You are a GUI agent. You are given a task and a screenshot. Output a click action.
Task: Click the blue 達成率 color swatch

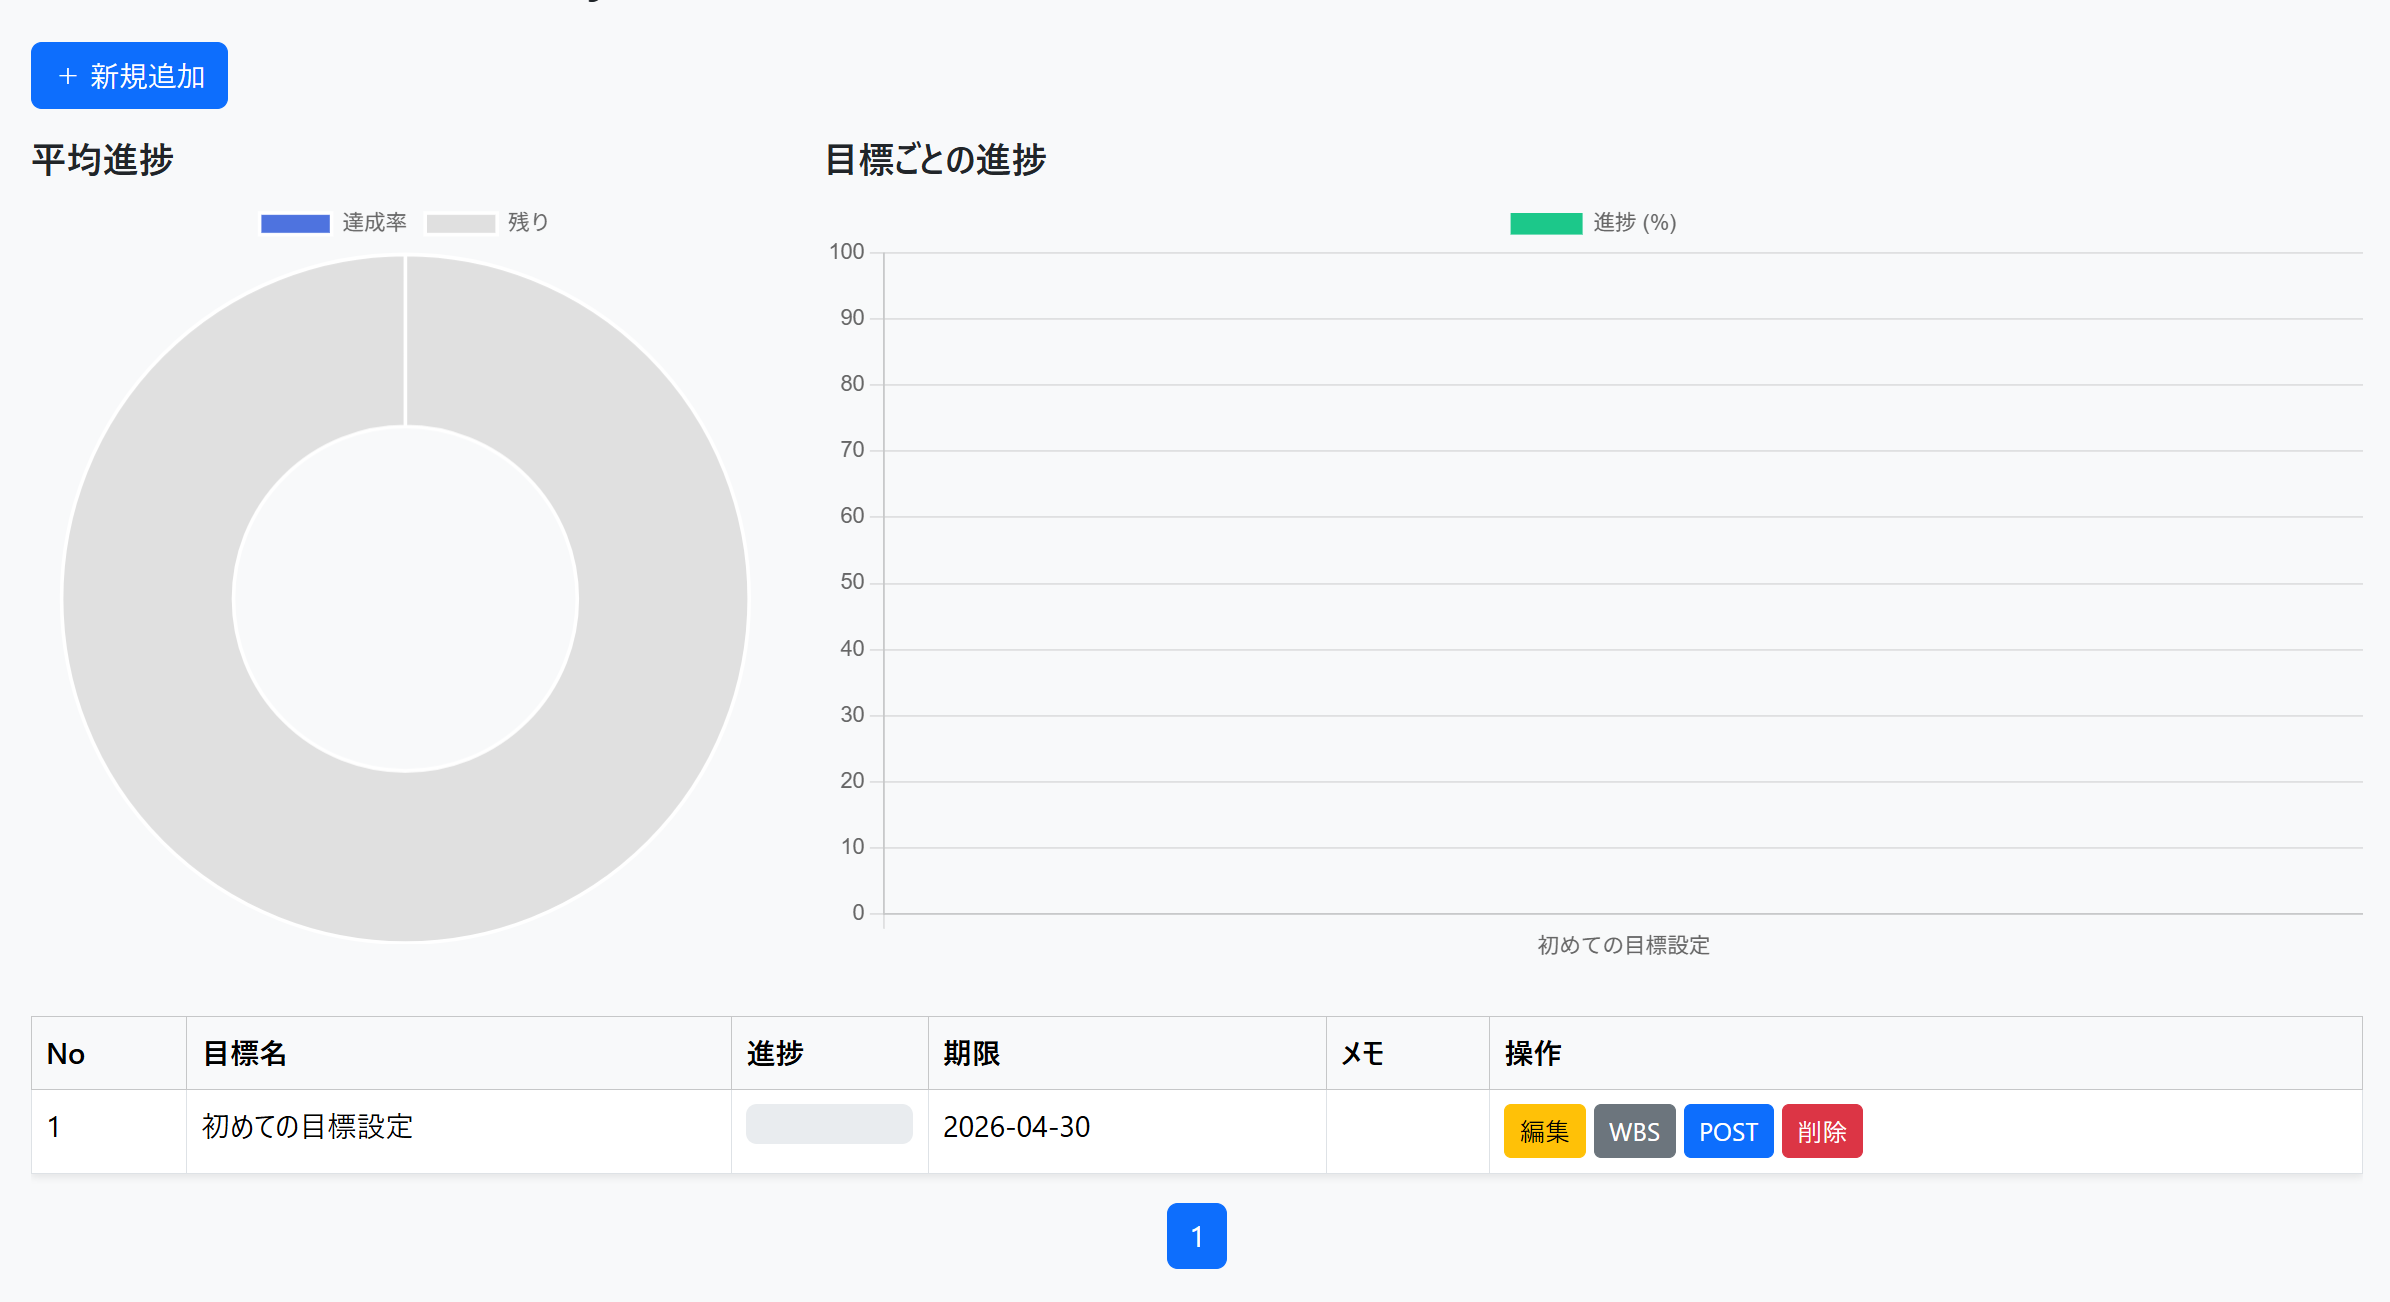(x=294, y=222)
